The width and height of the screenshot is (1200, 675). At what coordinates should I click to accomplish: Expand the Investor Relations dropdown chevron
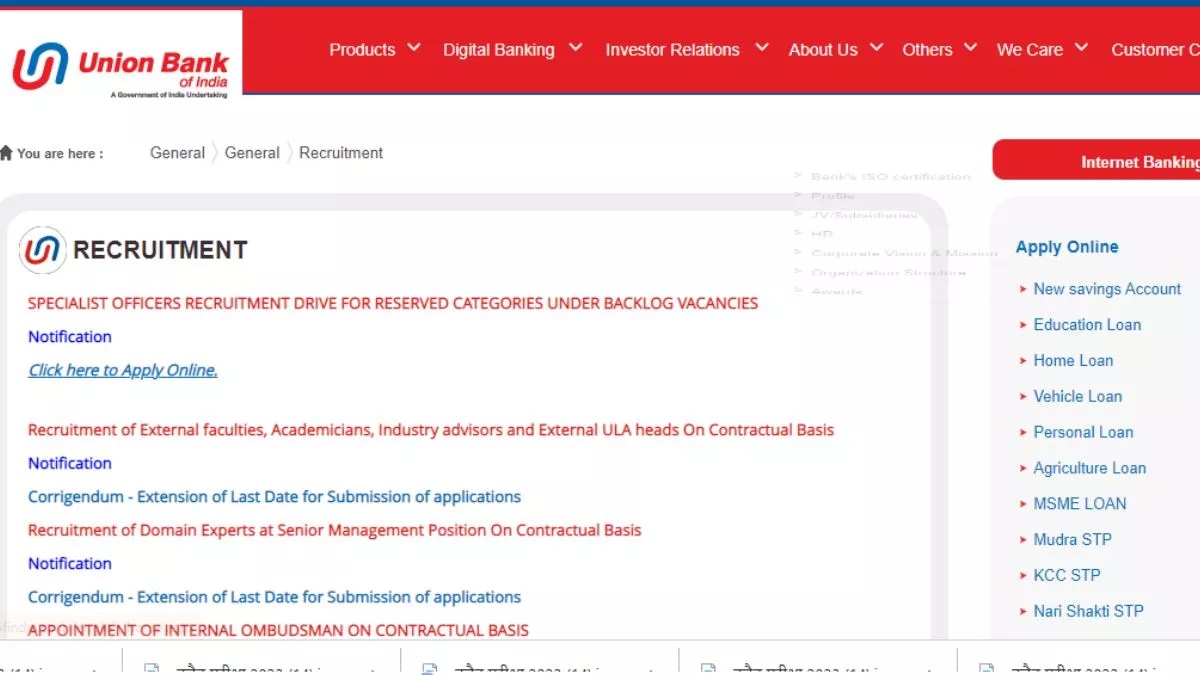(761, 48)
